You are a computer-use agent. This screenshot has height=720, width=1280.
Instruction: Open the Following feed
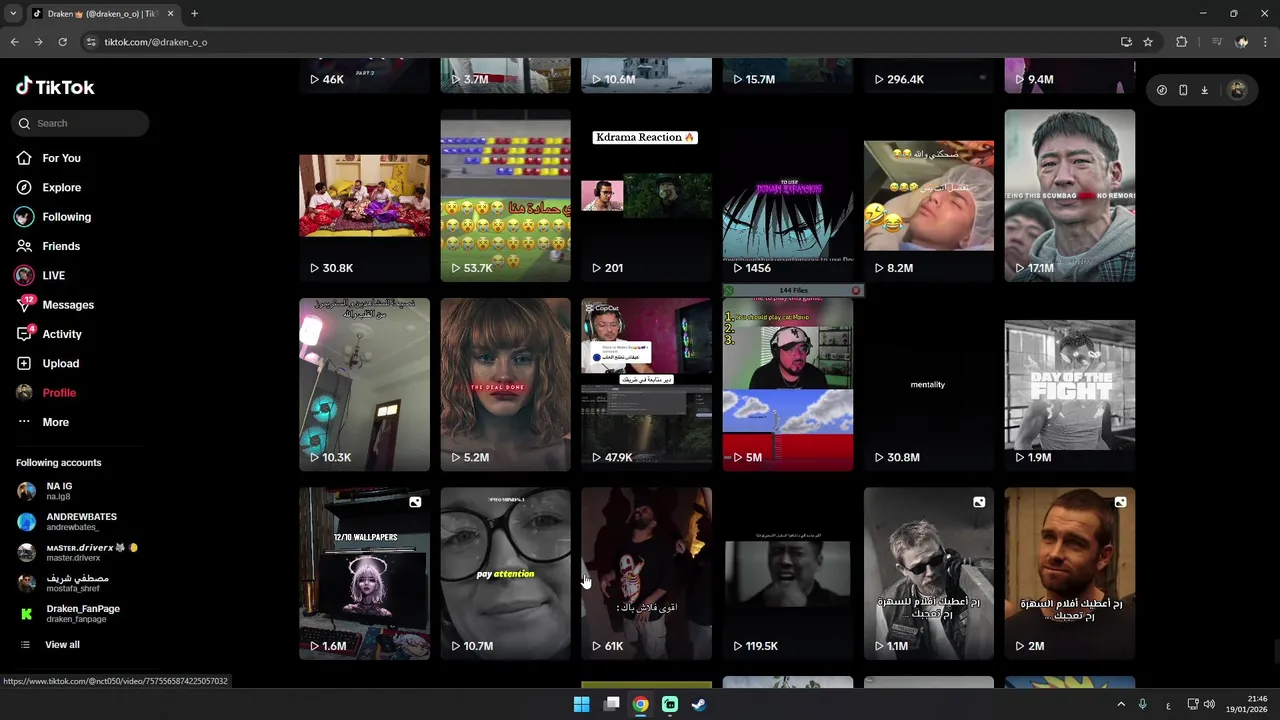(x=66, y=217)
